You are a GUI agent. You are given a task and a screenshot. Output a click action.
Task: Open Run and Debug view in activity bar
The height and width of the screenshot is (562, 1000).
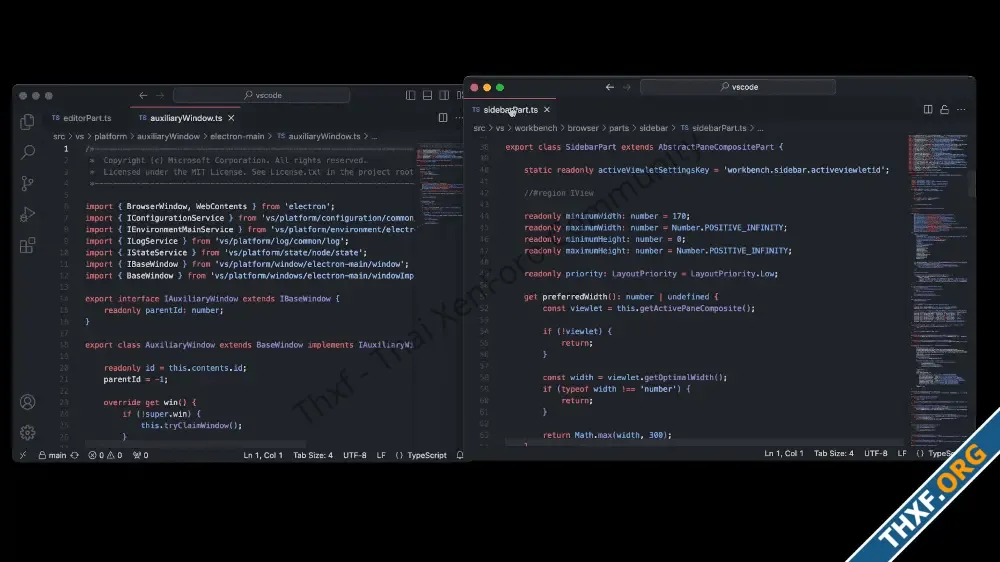[x=27, y=214]
